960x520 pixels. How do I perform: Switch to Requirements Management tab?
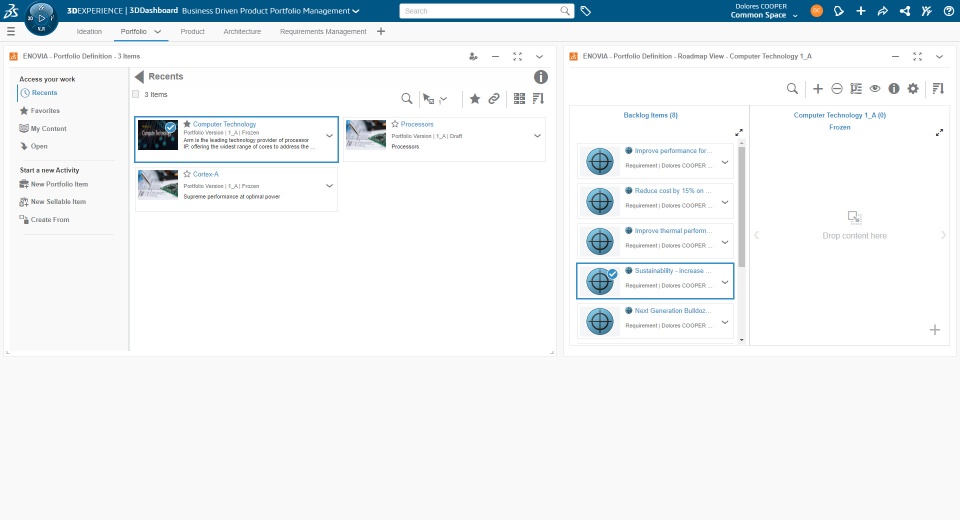(323, 31)
